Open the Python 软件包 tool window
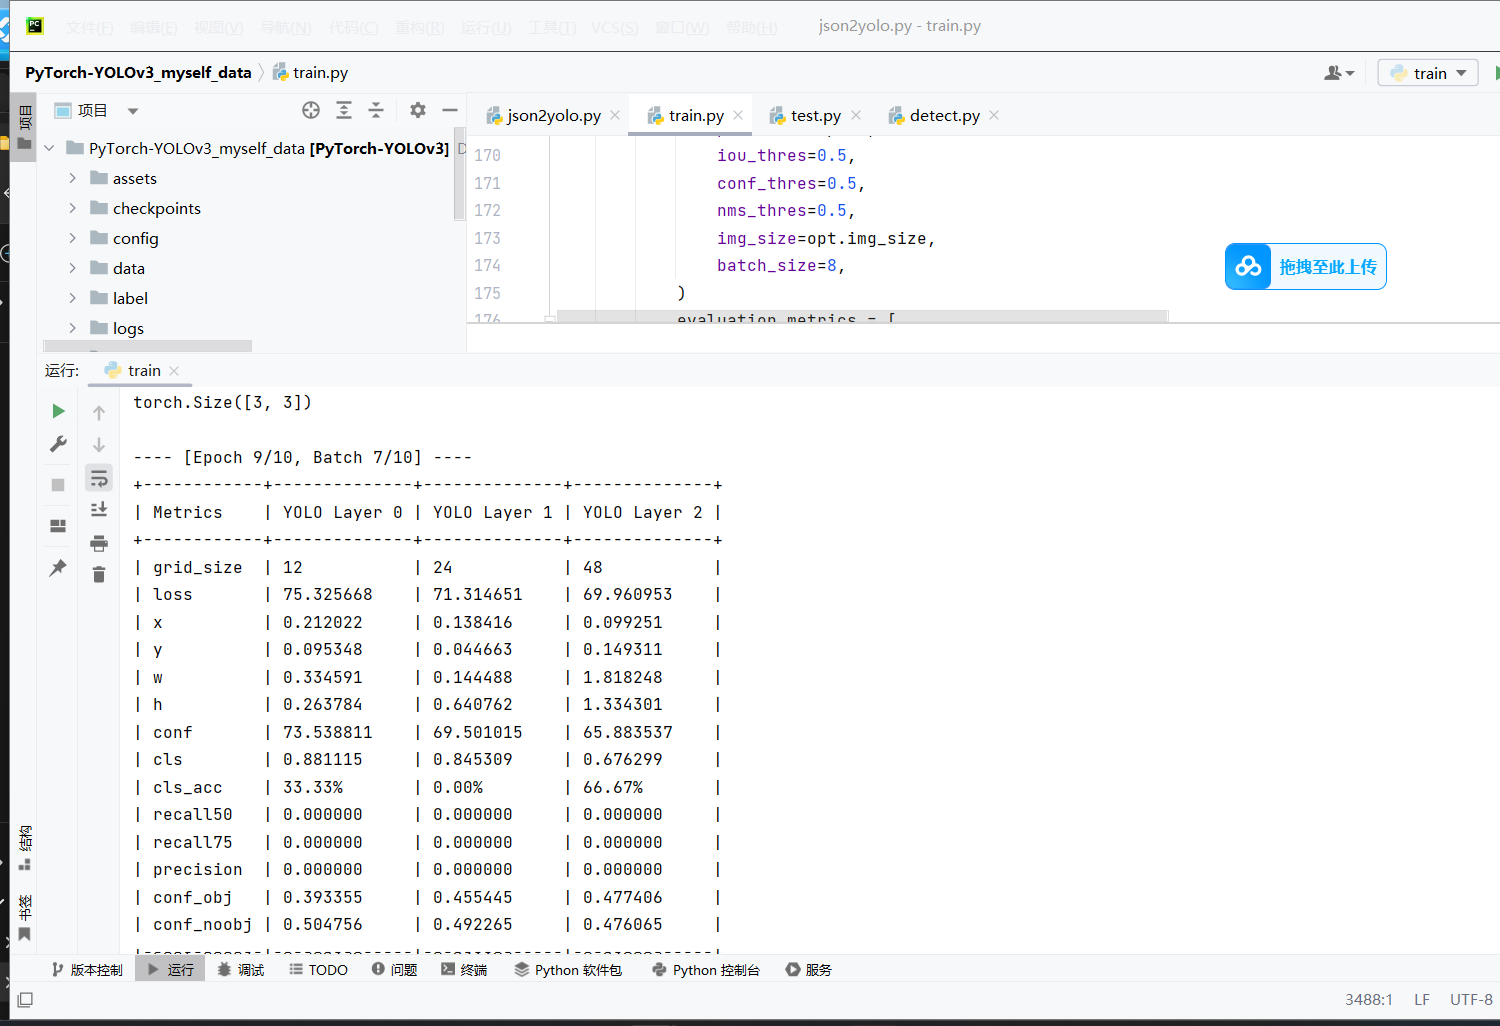This screenshot has height=1026, width=1500. coord(568,969)
